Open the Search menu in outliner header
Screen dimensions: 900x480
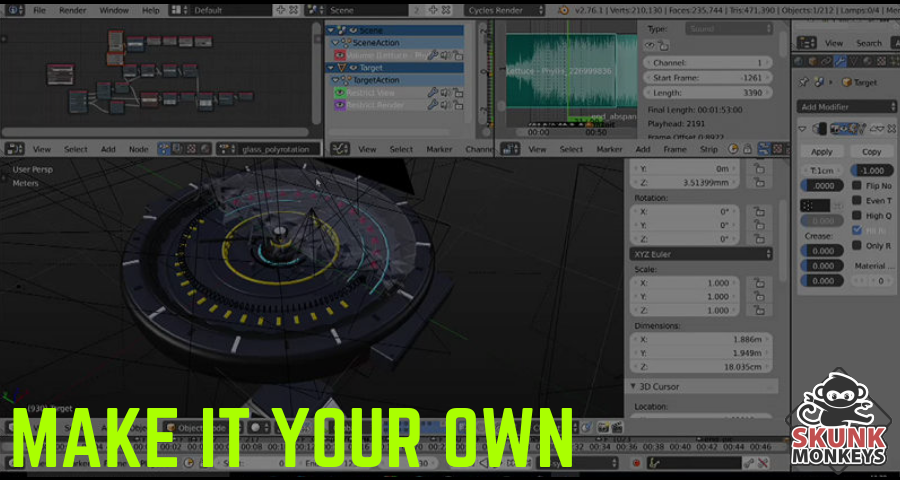tap(869, 43)
